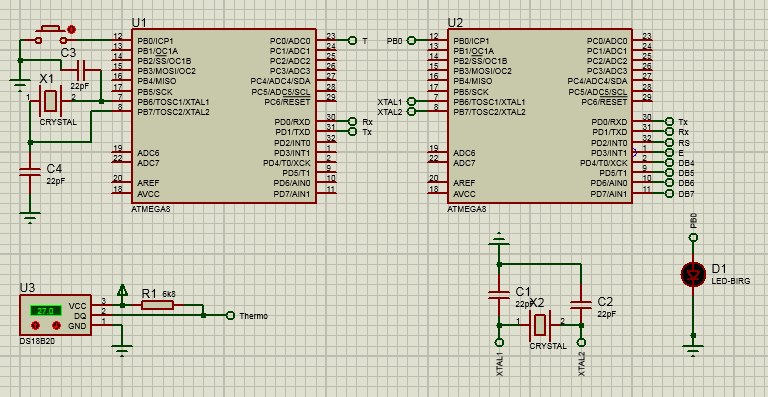
Task: Select the U1 ATMEGA8 chip body
Action: (x=223, y=116)
